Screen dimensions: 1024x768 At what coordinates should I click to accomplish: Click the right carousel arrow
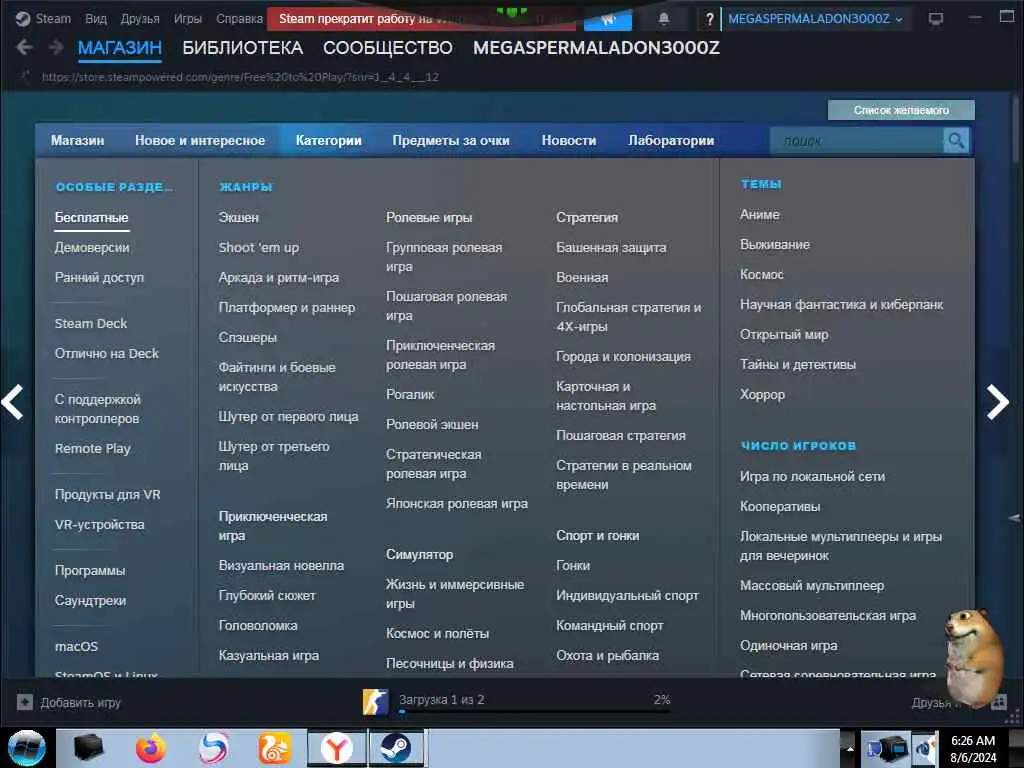[x=998, y=402]
